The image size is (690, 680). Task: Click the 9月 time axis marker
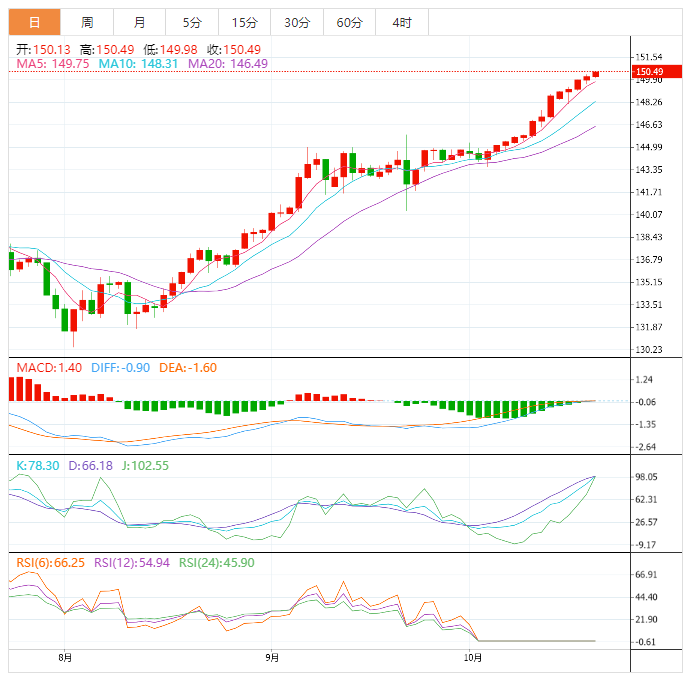[x=272, y=658]
